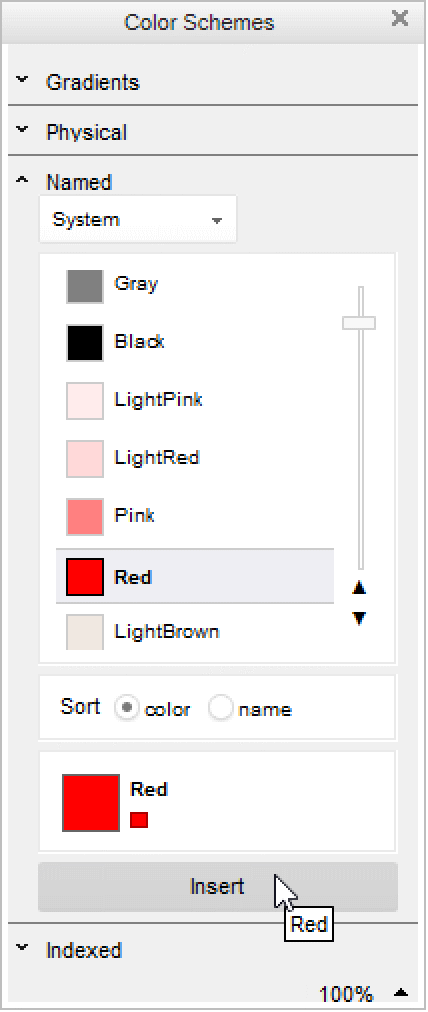Click the Red list item

click(x=195, y=576)
